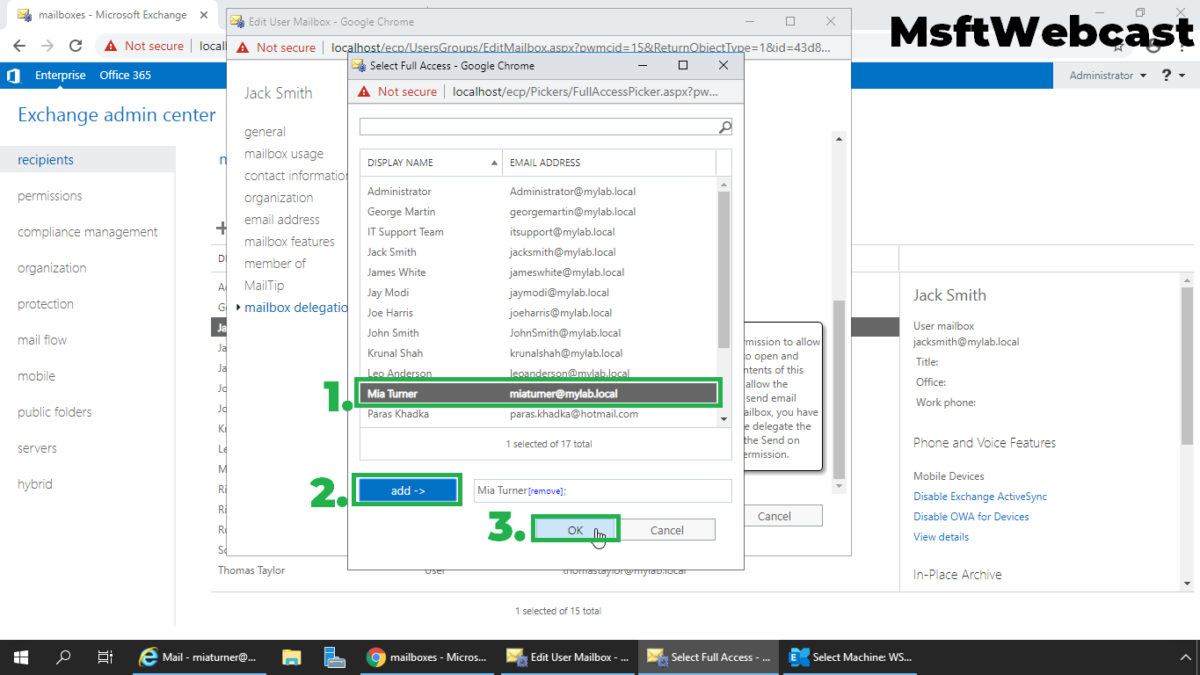Select permissions in the left navigation
This screenshot has height=675, width=1200.
tap(49, 195)
